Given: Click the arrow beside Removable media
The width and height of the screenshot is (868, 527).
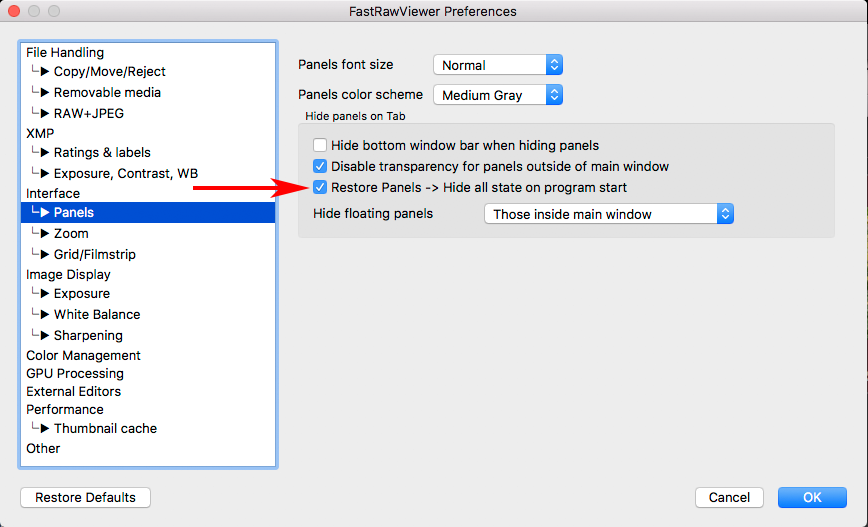Looking at the screenshot, I should (x=45, y=93).
